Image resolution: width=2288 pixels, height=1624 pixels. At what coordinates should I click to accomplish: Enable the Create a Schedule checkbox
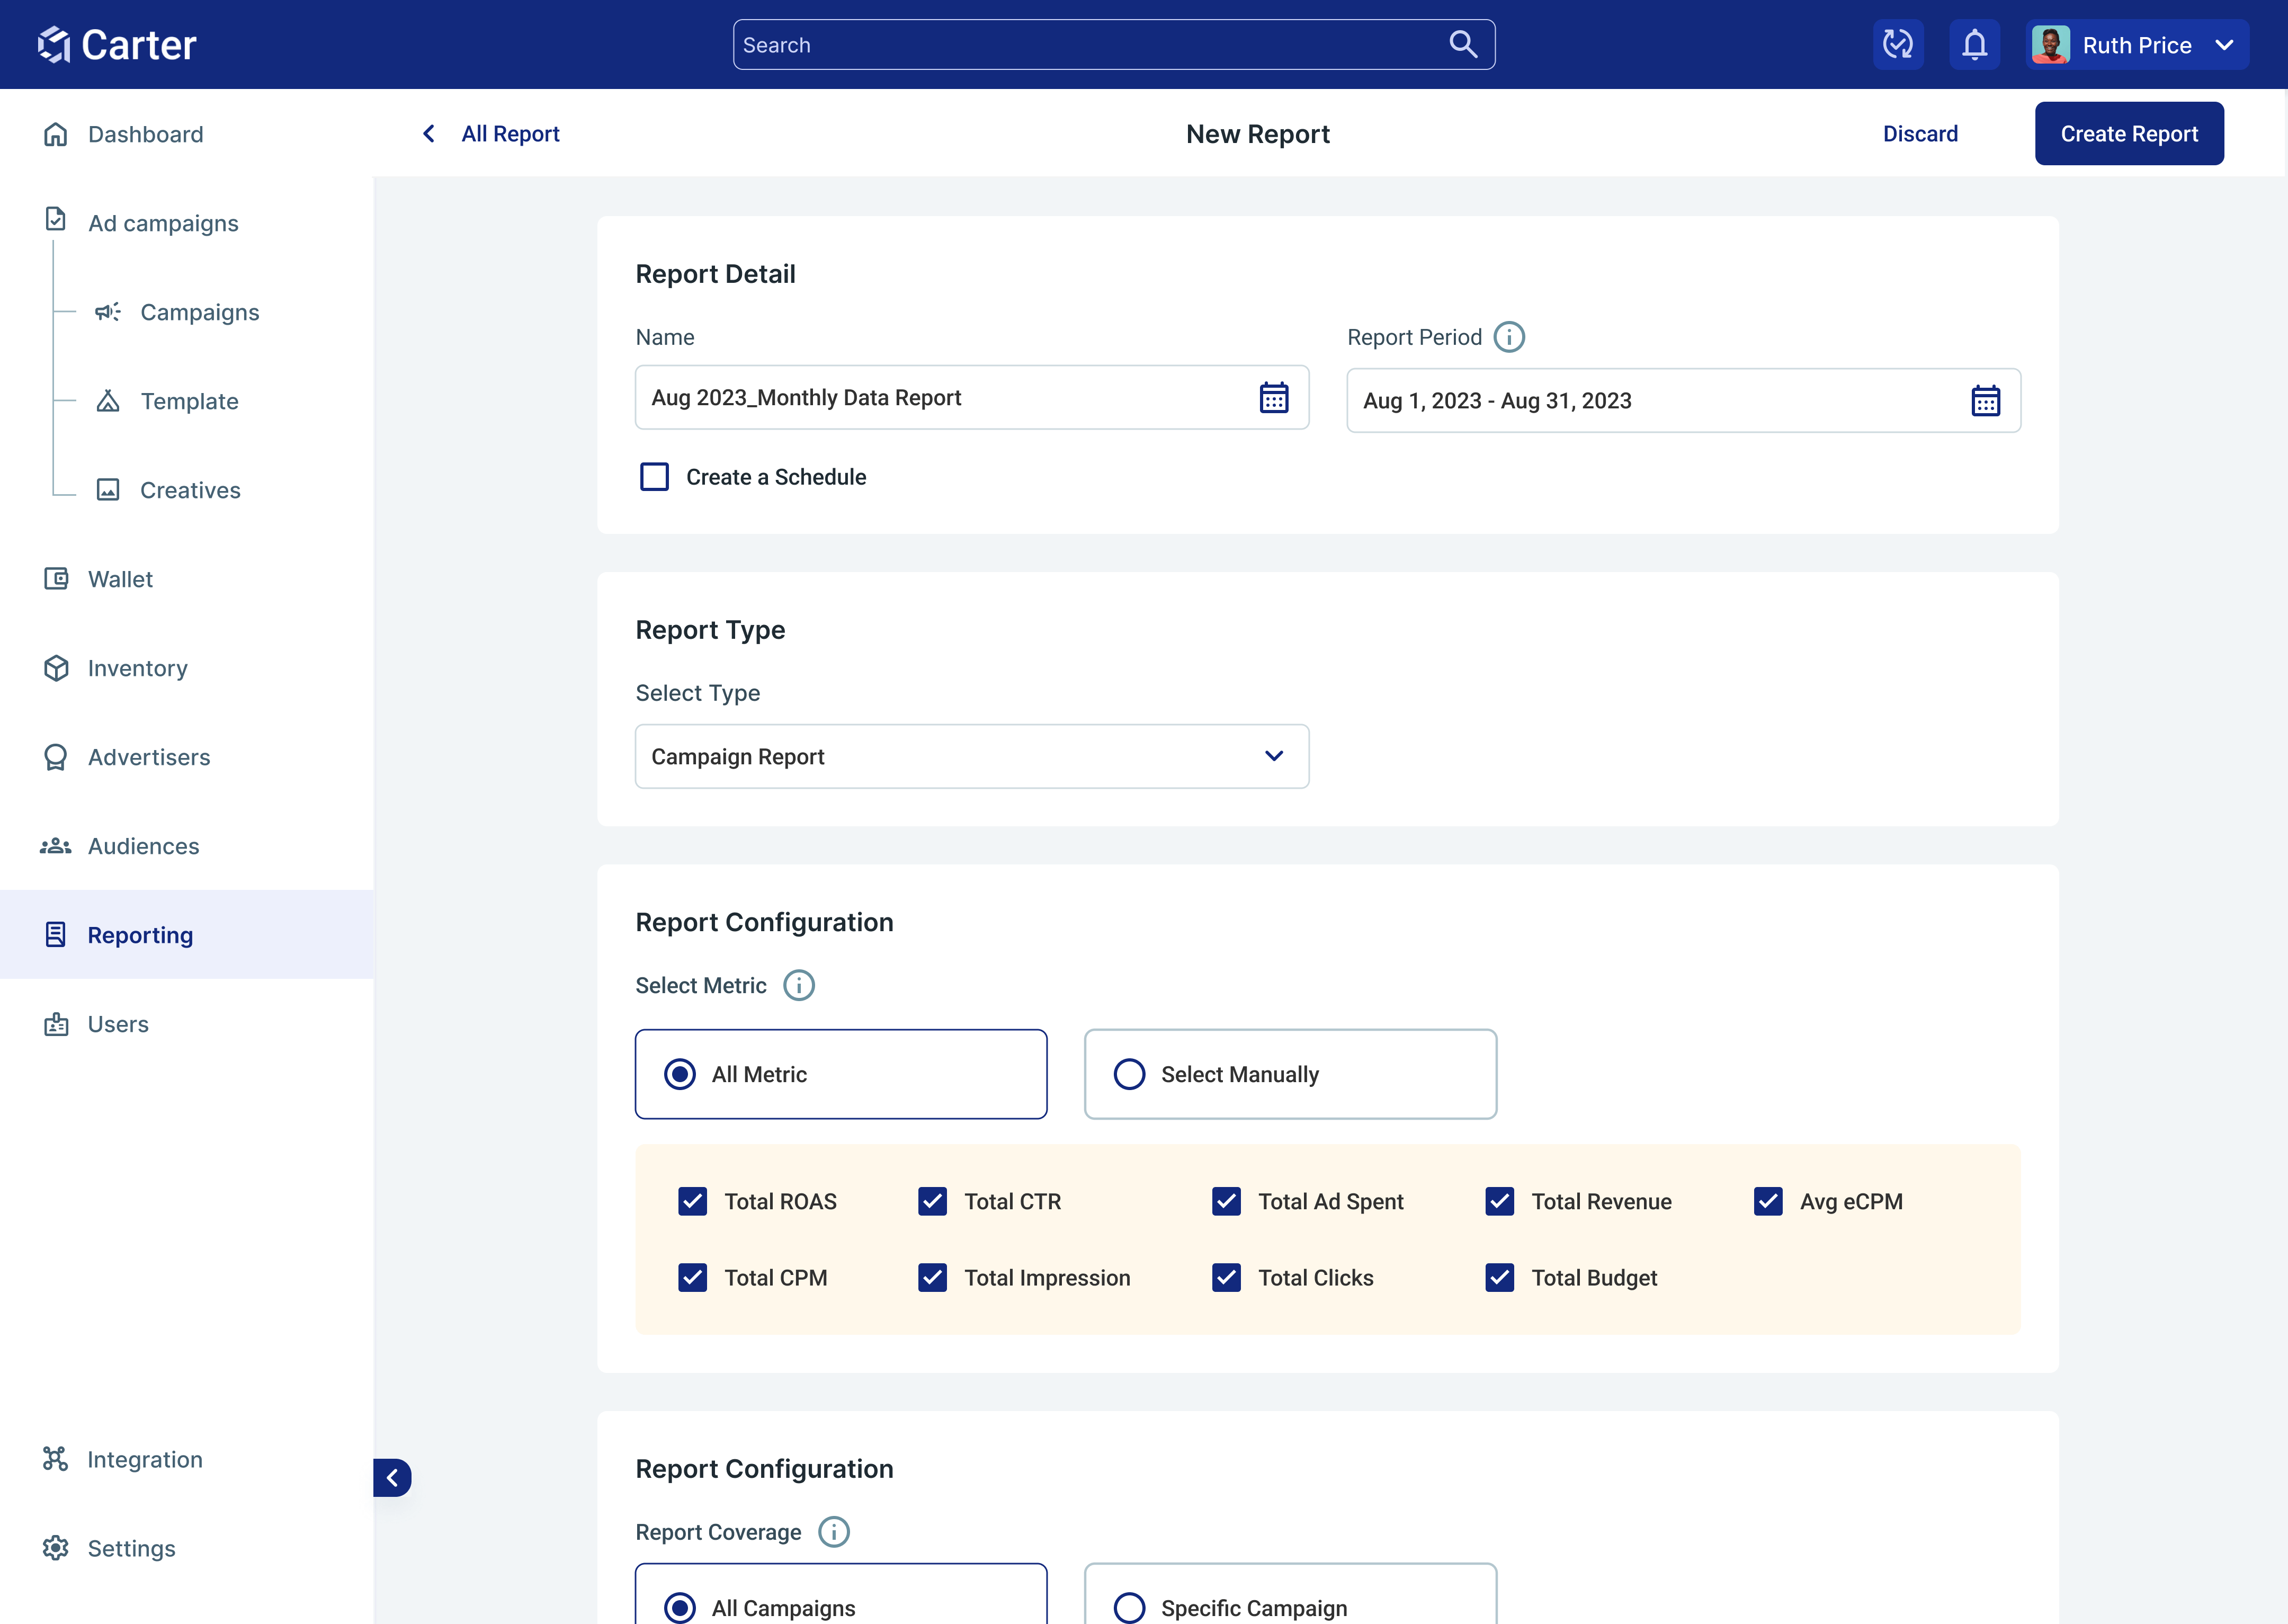655,477
